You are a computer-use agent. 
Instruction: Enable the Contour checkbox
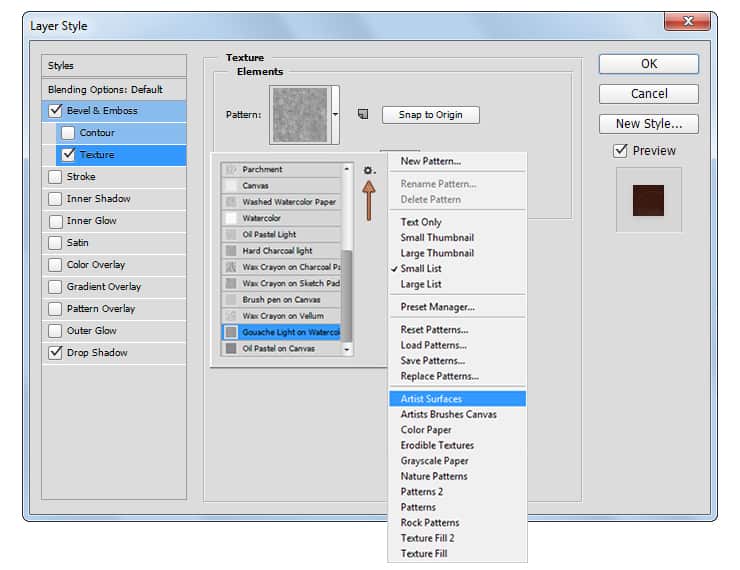[x=68, y=133]
